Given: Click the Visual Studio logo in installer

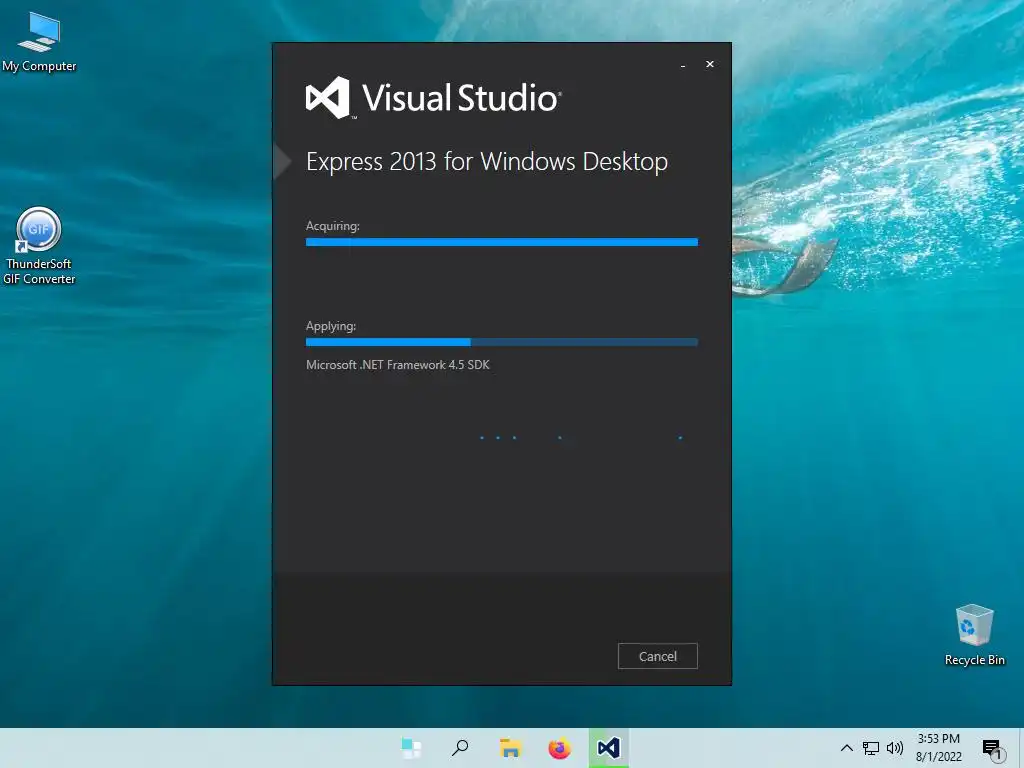Looking at the screenshot, I should click(434, 98).
